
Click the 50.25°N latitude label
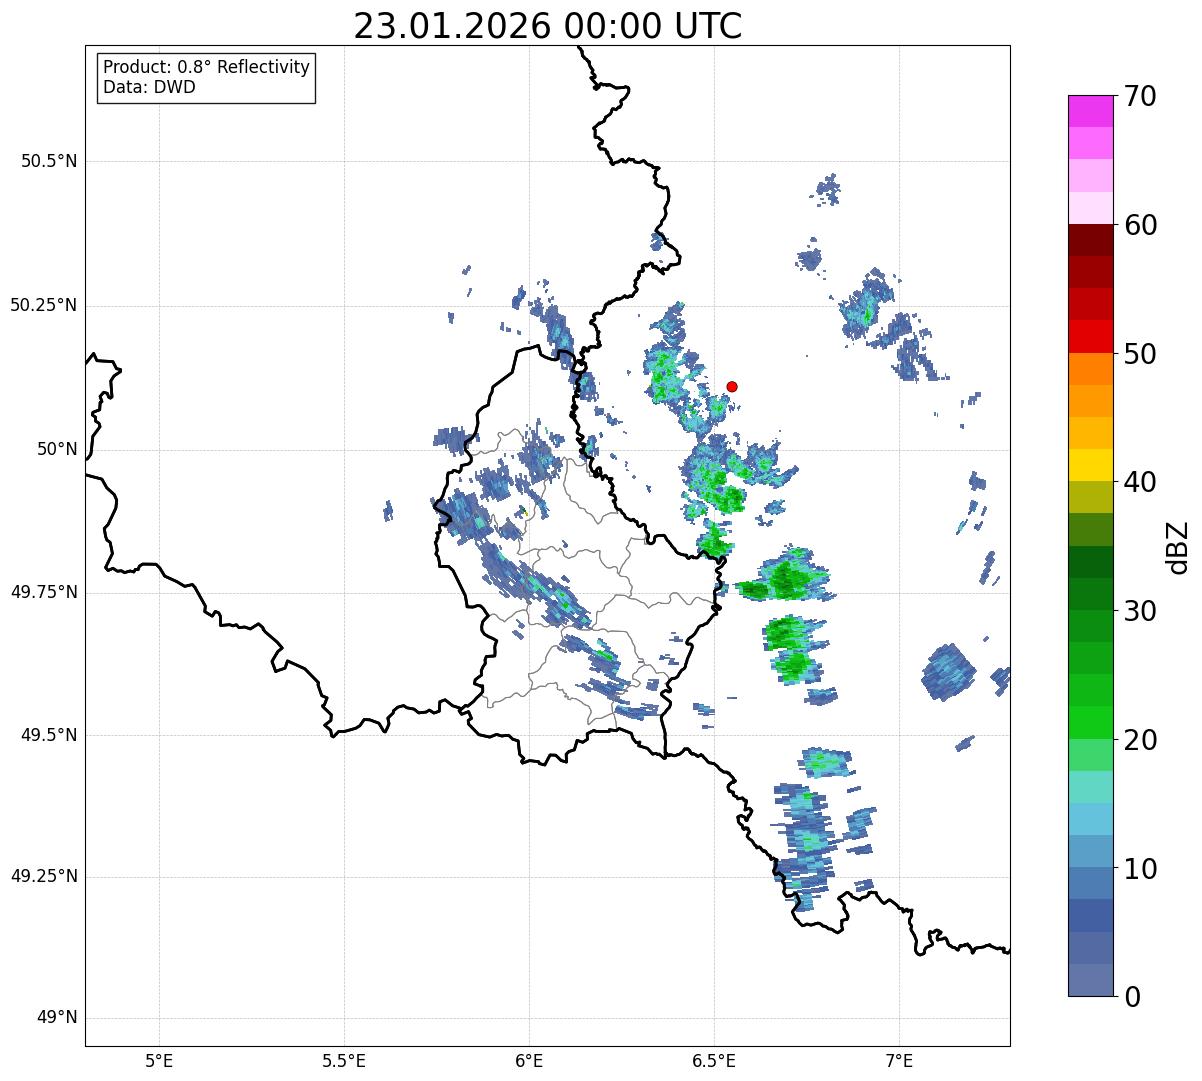(44, 305)
